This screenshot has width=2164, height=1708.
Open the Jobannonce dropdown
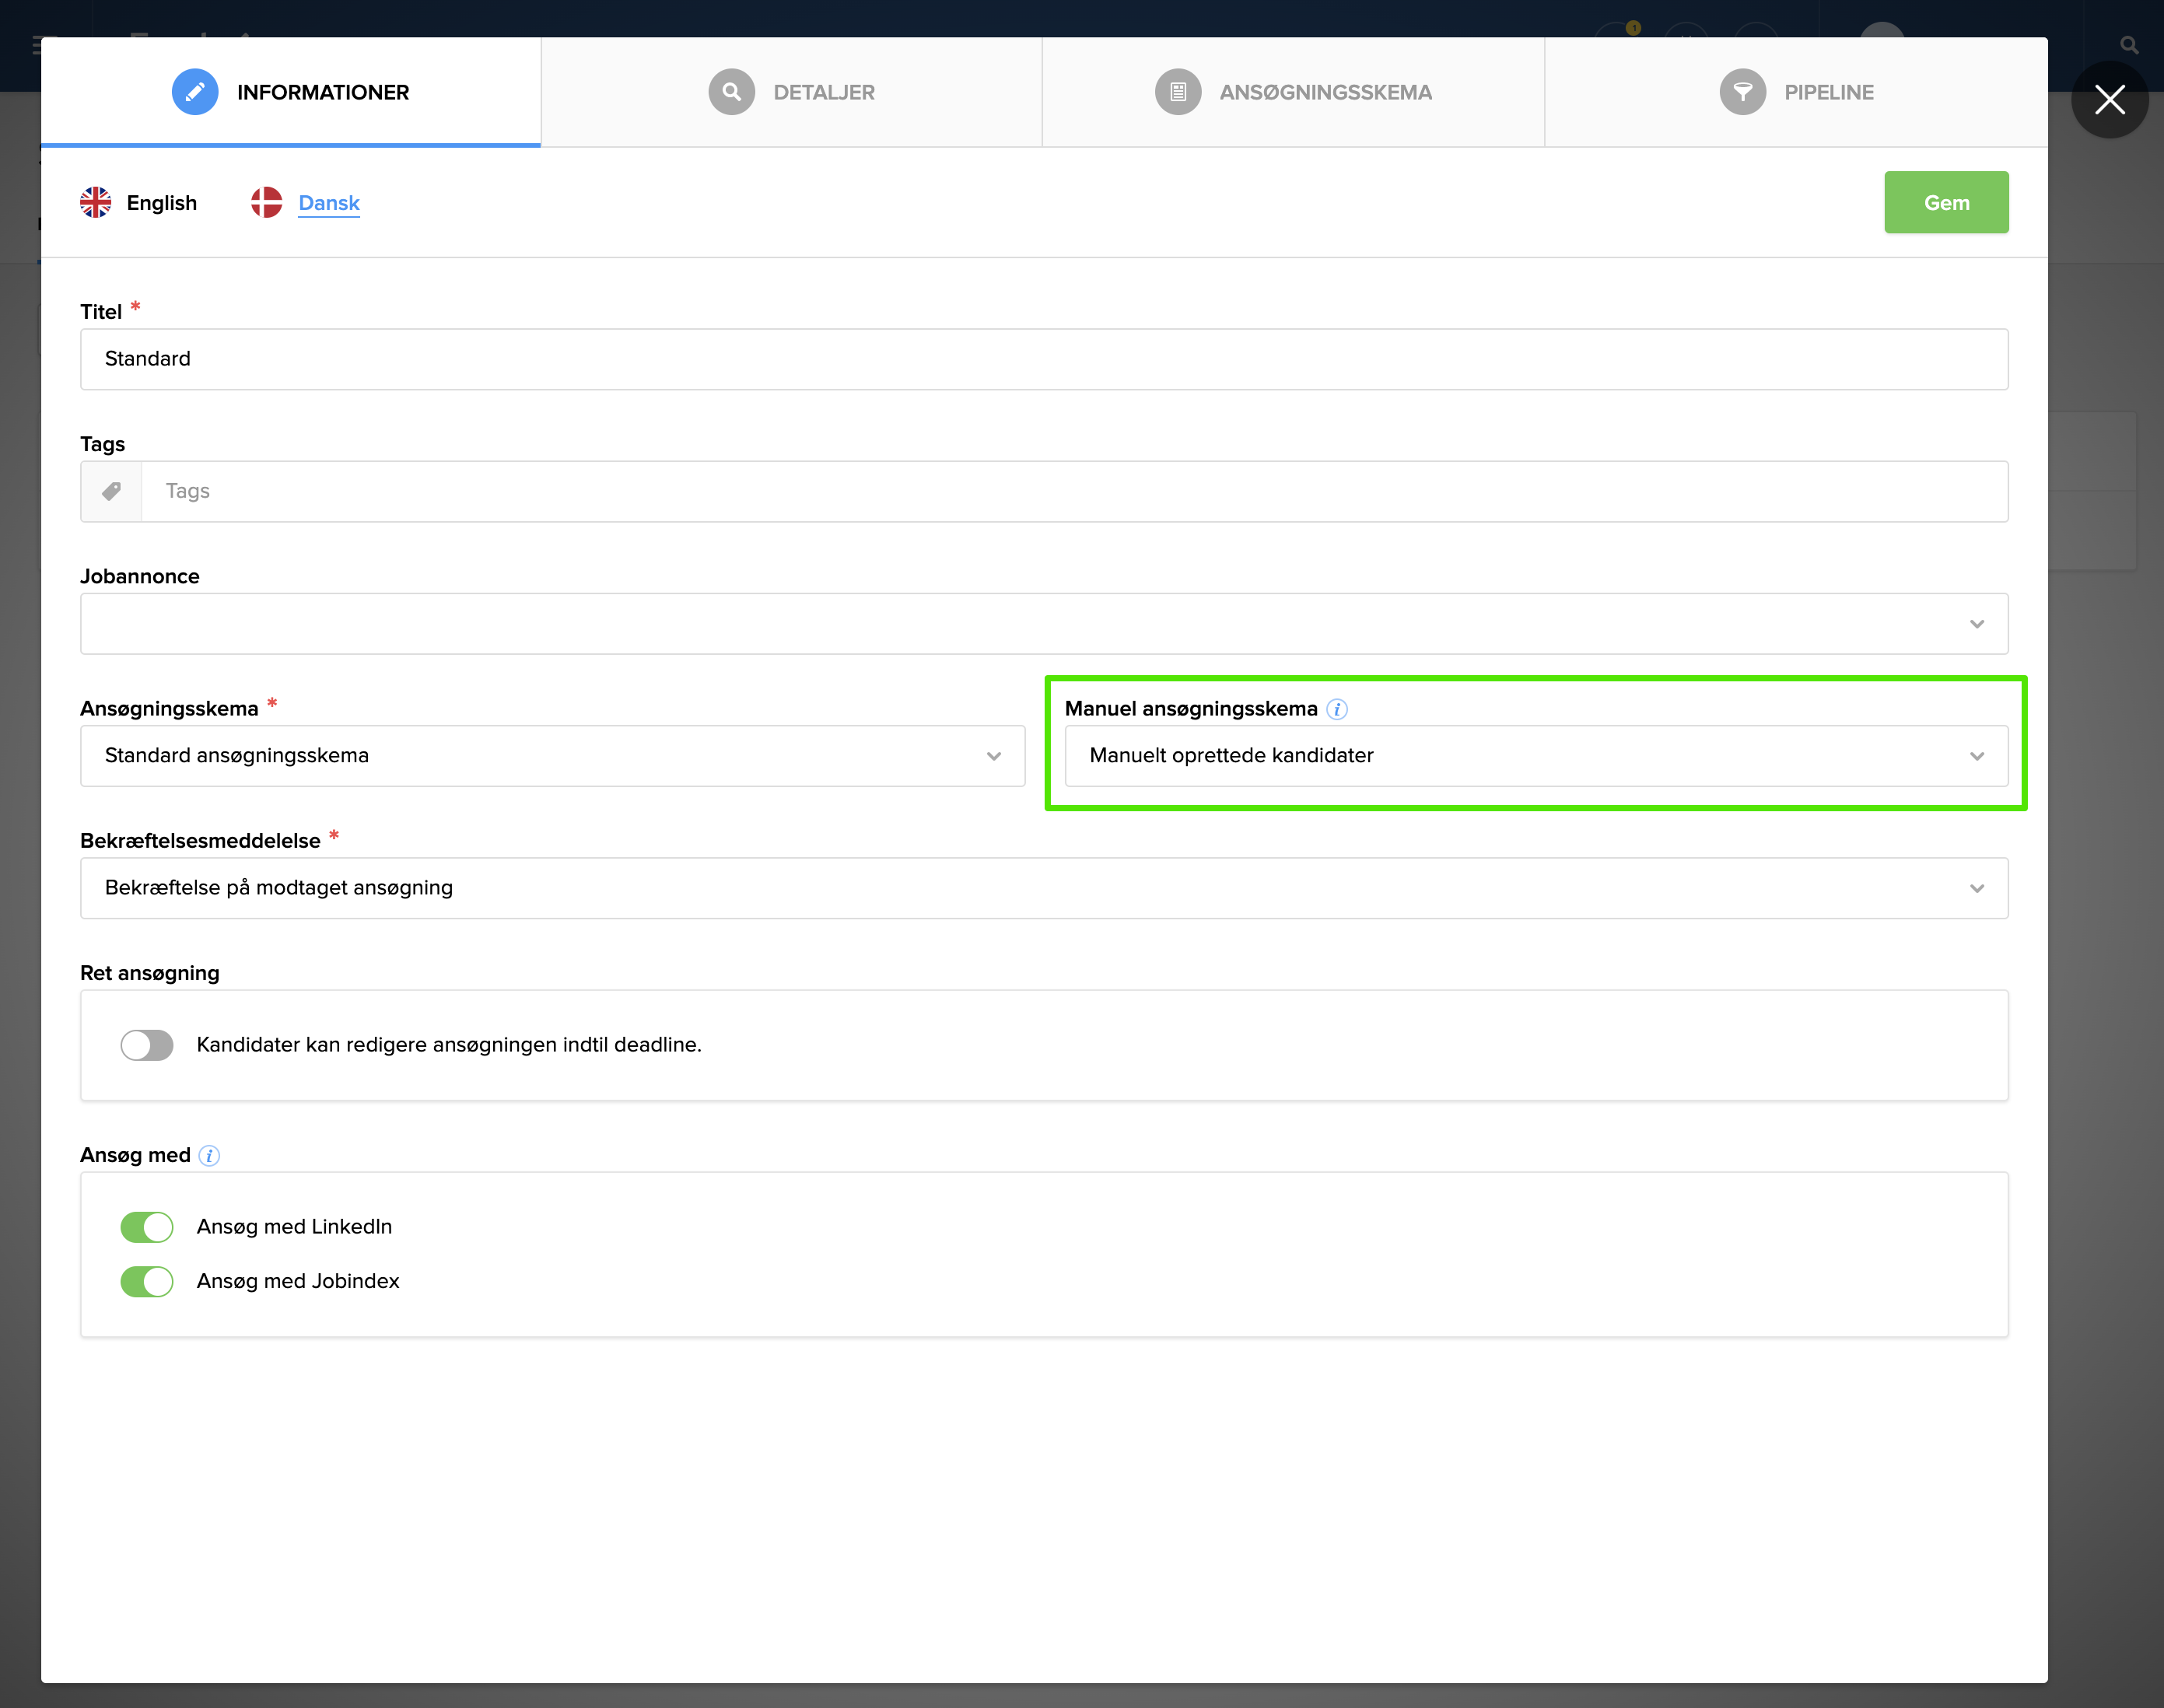coord(1043,624)
